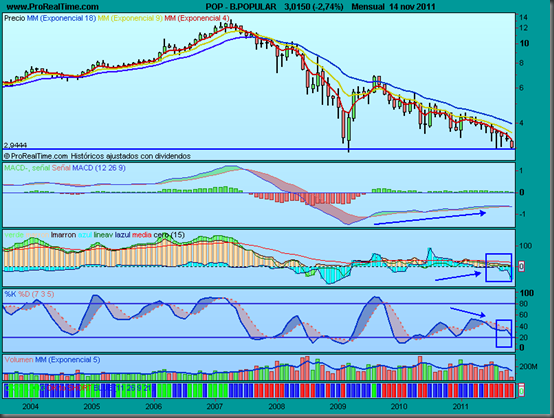
Task: Click the %D (7 3 5) legend label
Action: click(36, 294)
